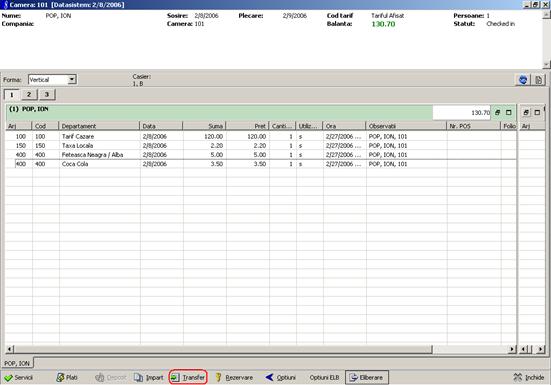This screenshot has width=551, height=385.
Task: Switch to folio tab 3
Action: coord(47,94)
